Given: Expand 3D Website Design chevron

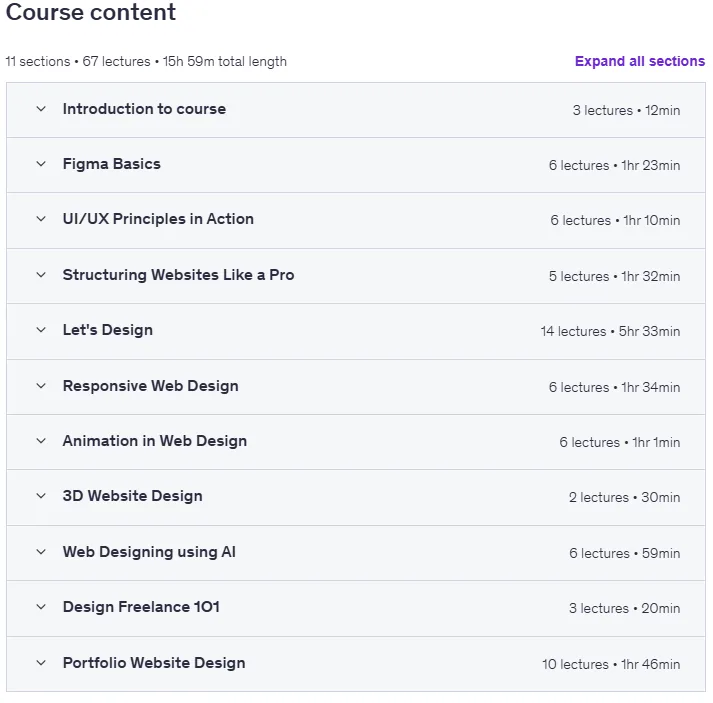Looking at the screenshot, I should pyautogui.click(x=41, y=496).
